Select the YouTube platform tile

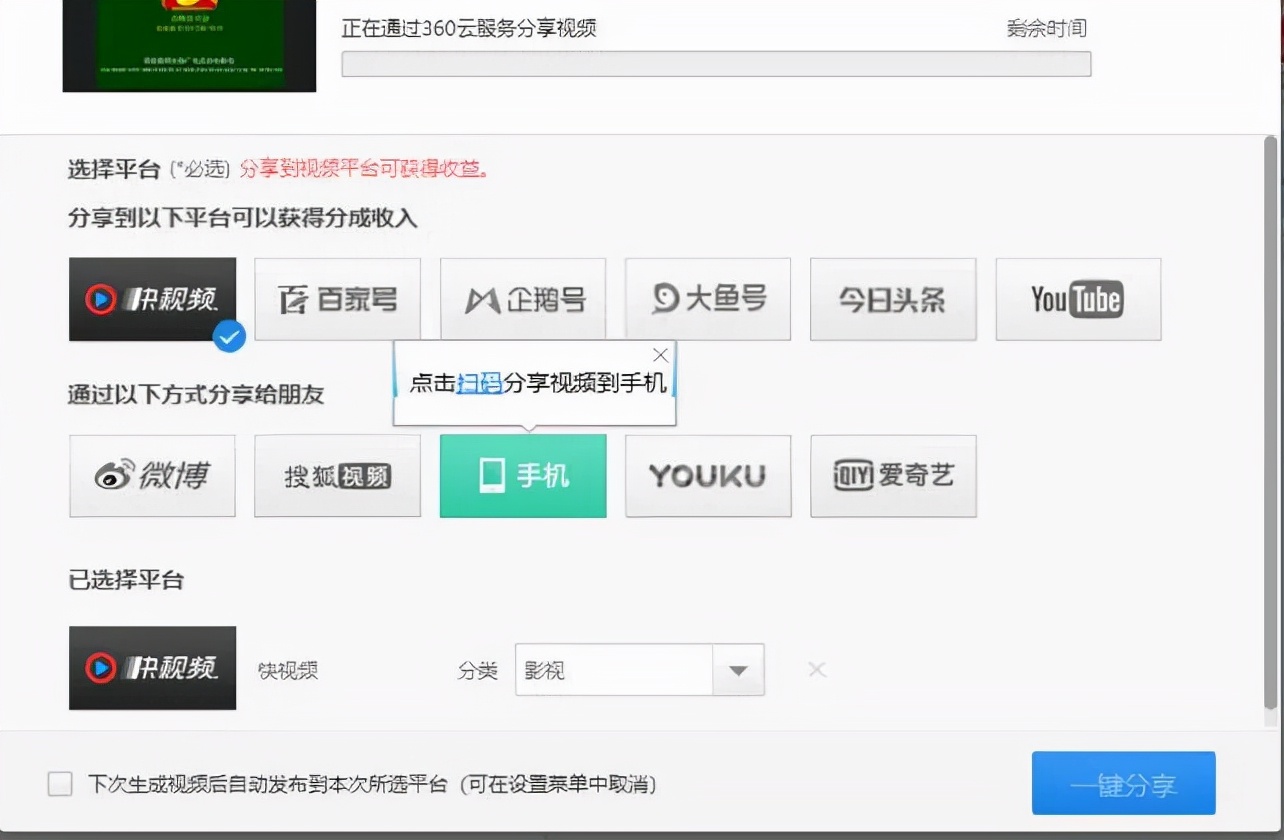(1078, 299)
